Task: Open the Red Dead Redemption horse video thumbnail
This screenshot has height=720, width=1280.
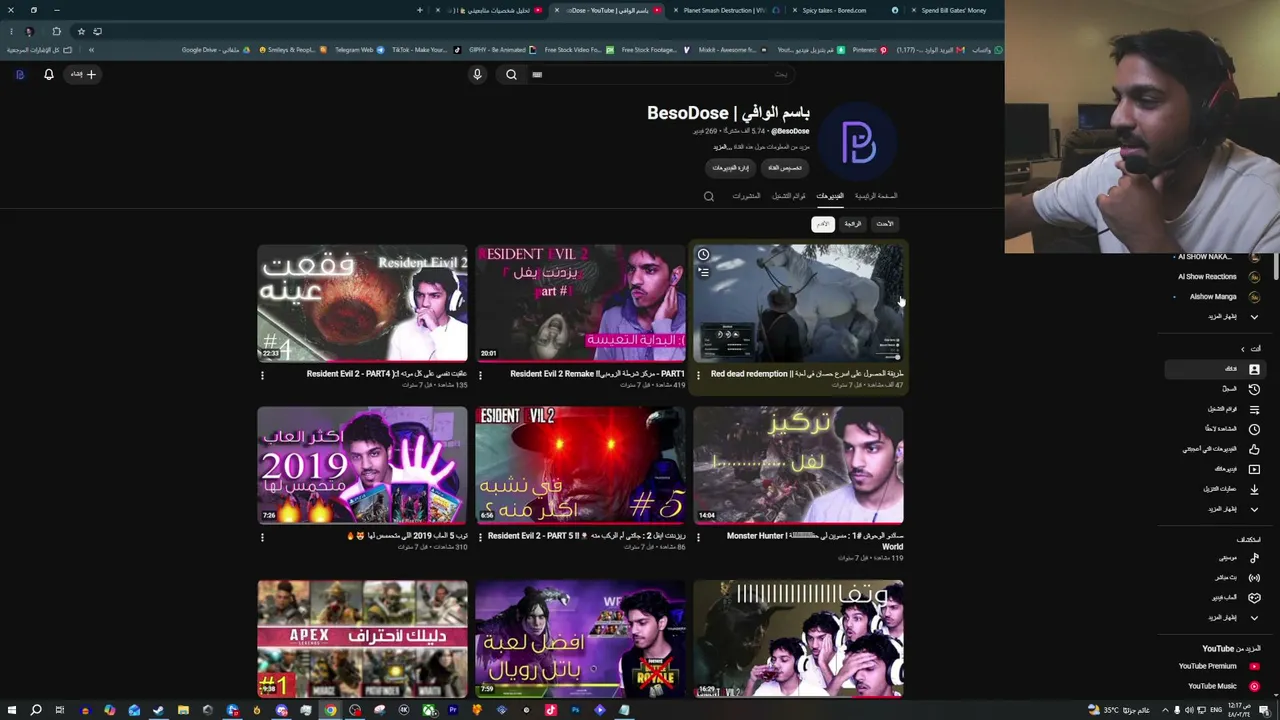Action: click(x=798, y=302)
